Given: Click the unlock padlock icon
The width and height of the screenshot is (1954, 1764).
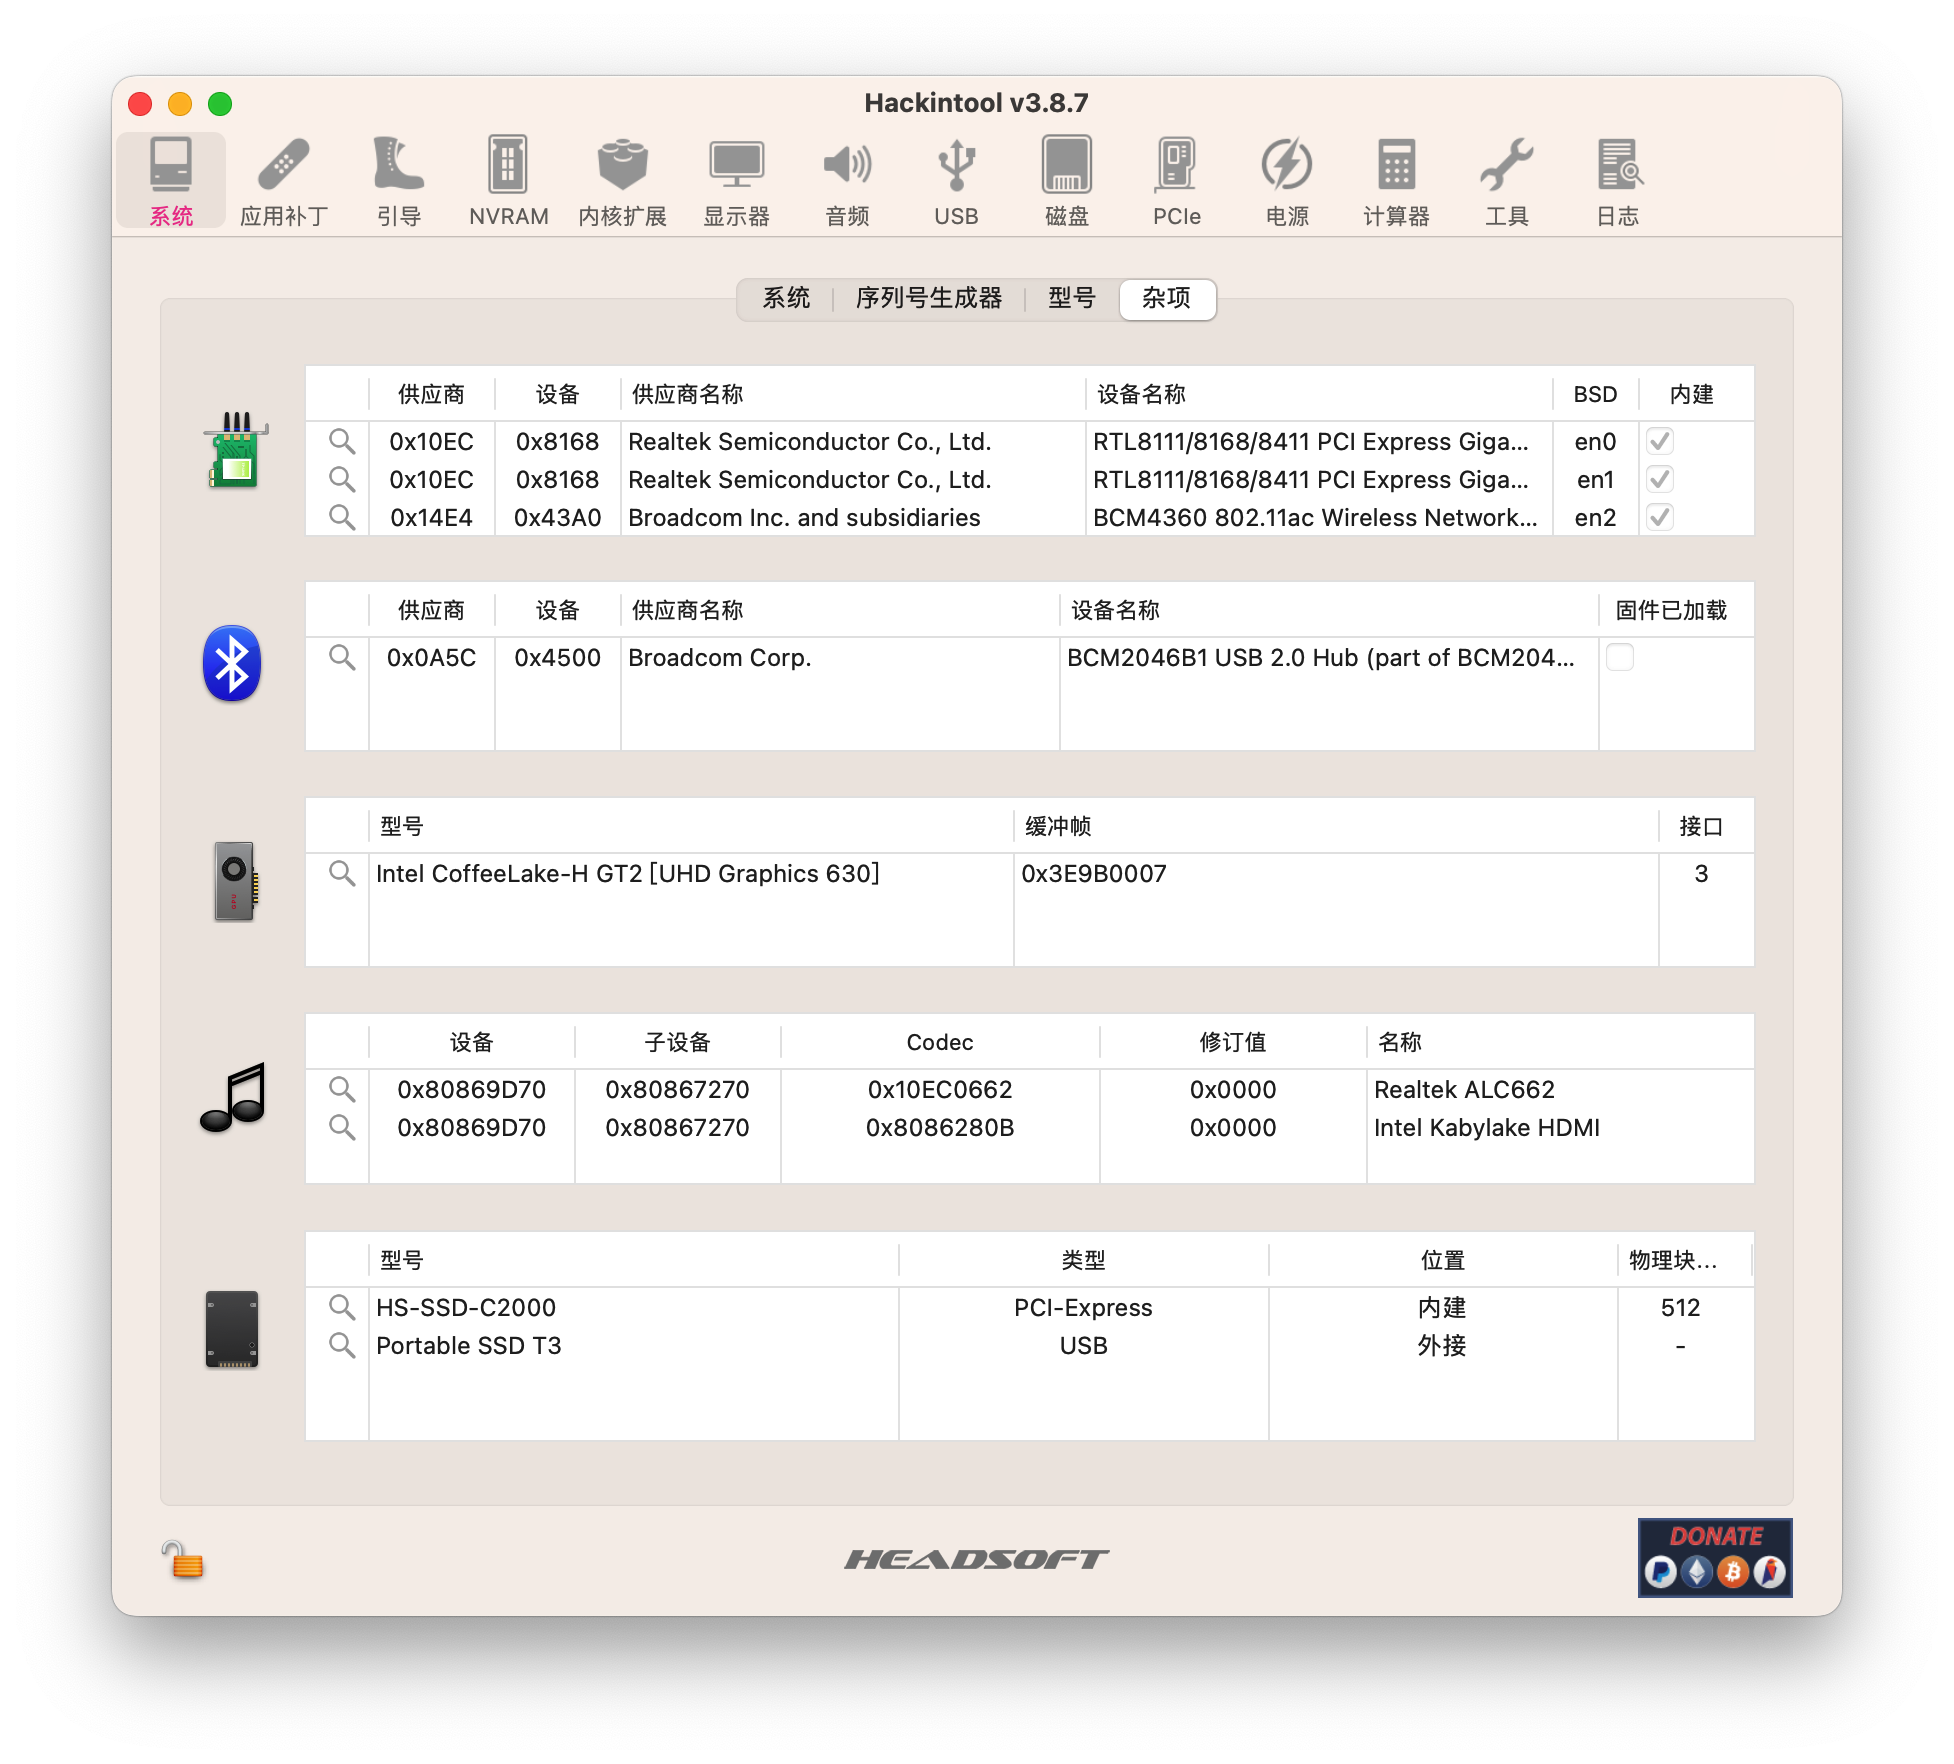Looking at the screenshot, I should pyautogui.click(x=182, y=1559).
